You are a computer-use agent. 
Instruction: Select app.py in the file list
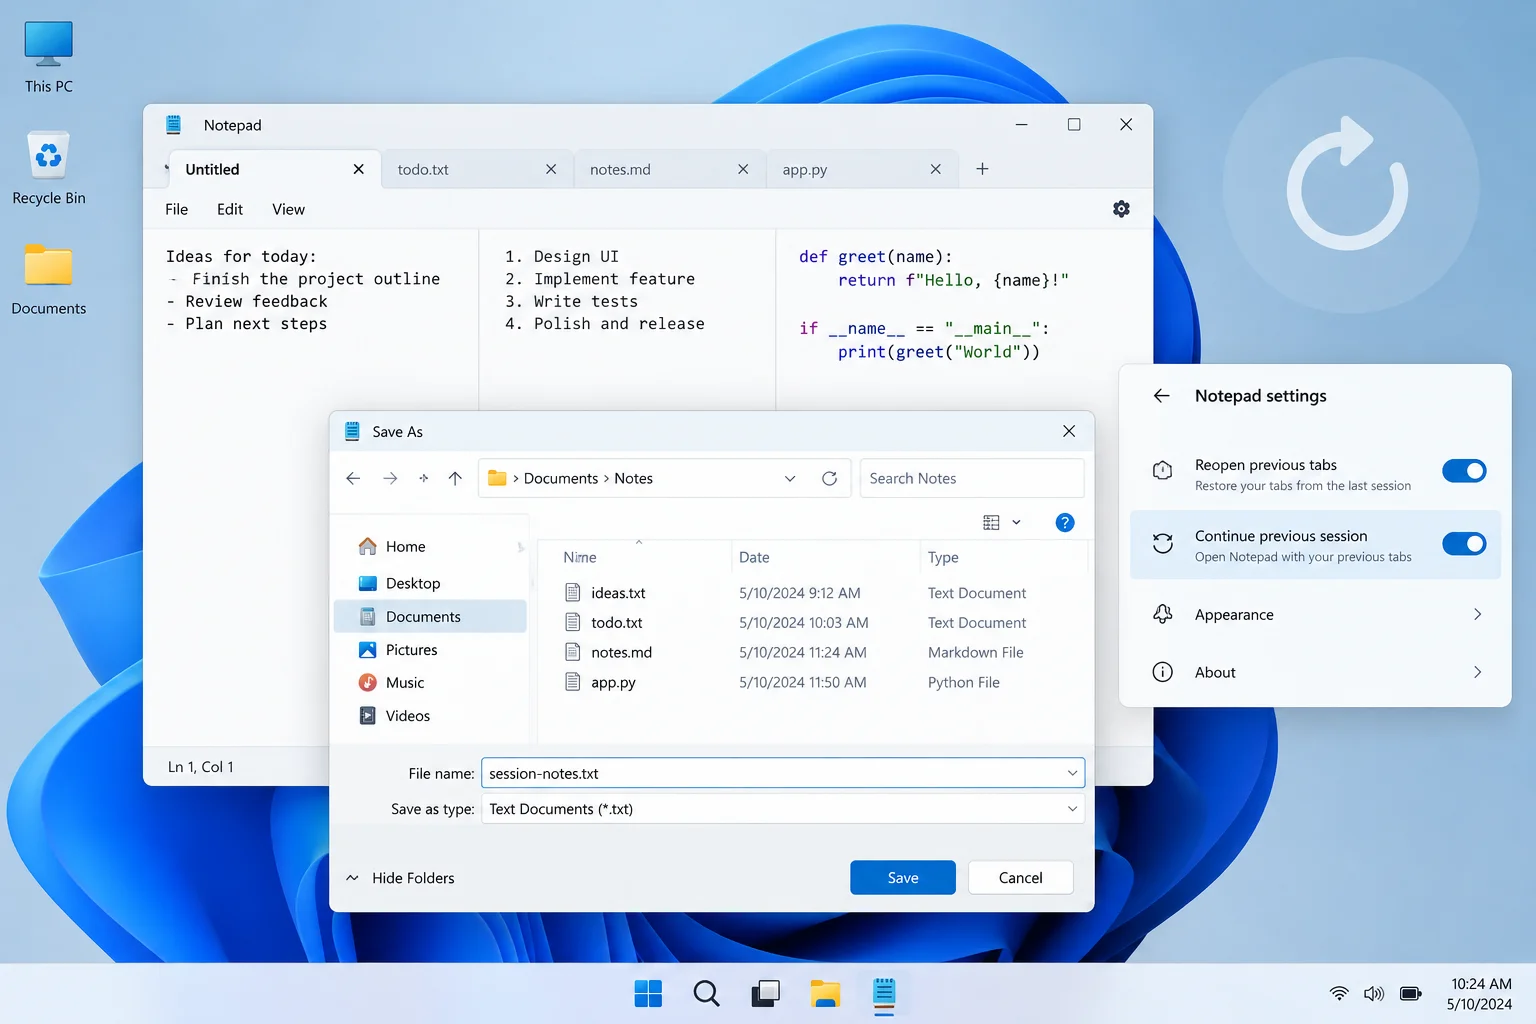pos(613,682)
